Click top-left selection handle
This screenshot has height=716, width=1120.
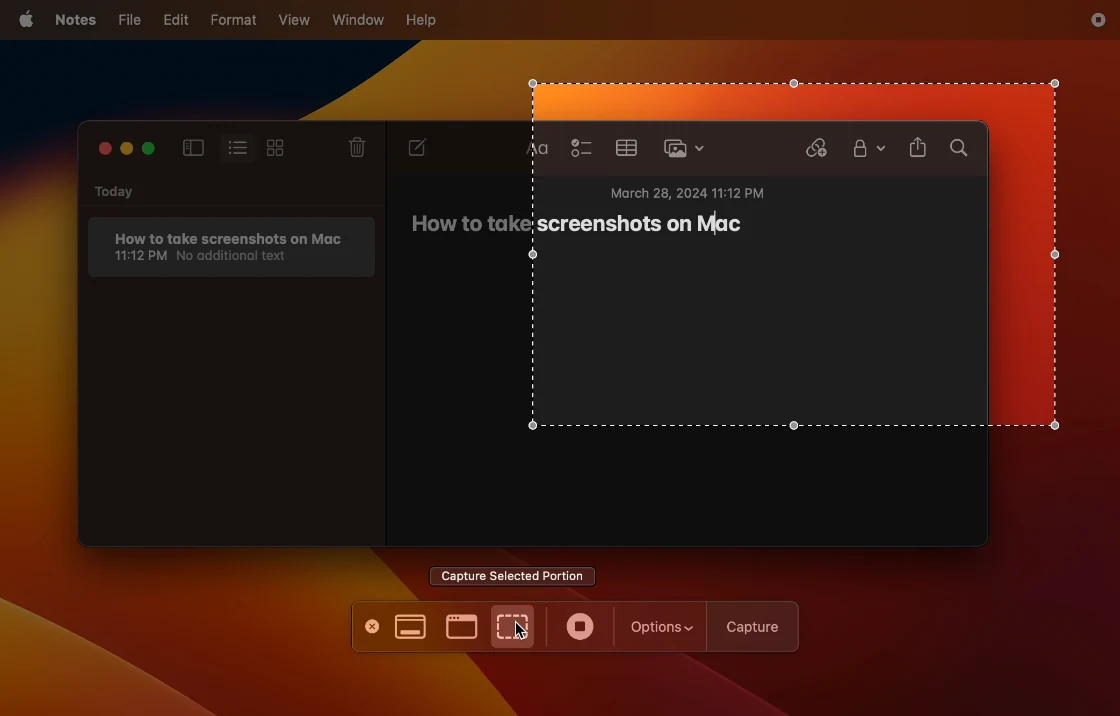[x=533, y=84]
